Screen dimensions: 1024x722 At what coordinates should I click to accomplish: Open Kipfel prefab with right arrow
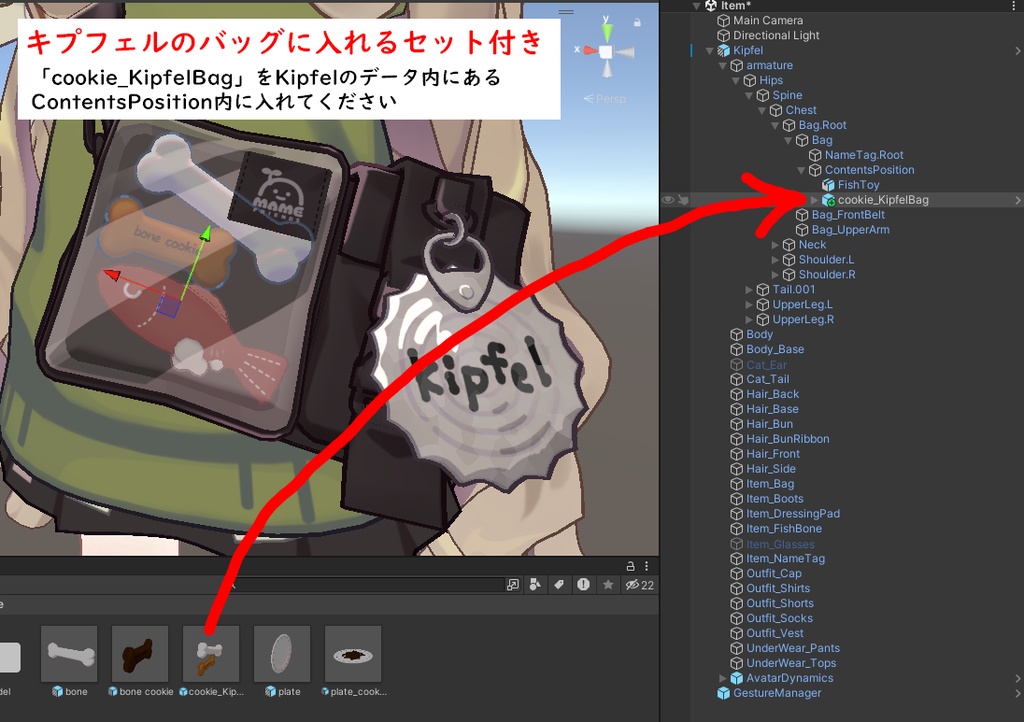[x=1017, y=50]
